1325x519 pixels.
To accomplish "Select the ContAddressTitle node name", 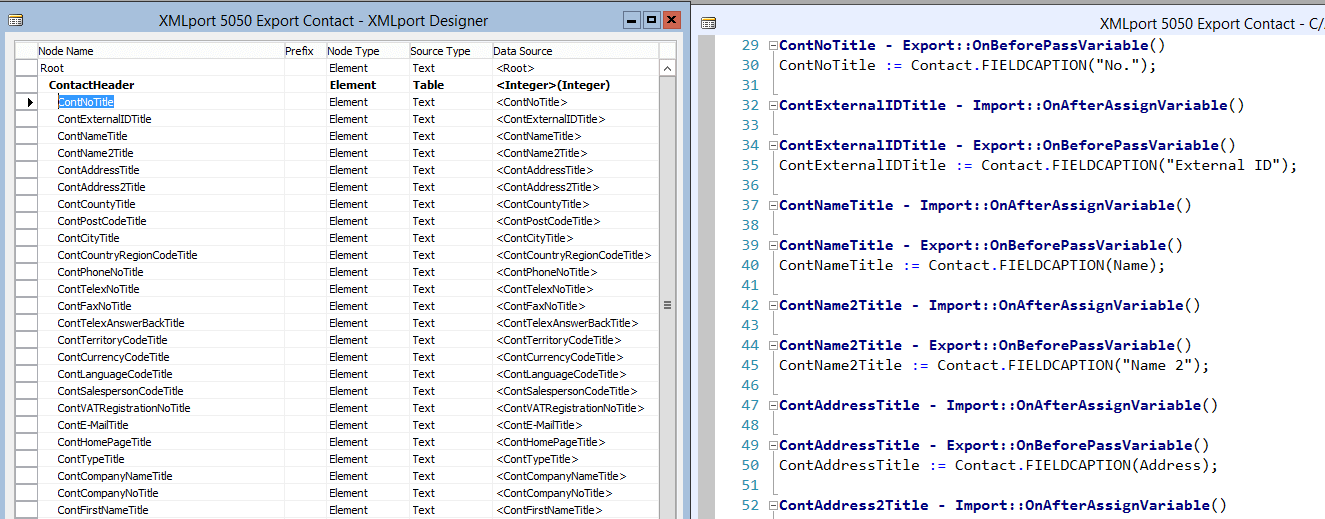I will (98, 170).
